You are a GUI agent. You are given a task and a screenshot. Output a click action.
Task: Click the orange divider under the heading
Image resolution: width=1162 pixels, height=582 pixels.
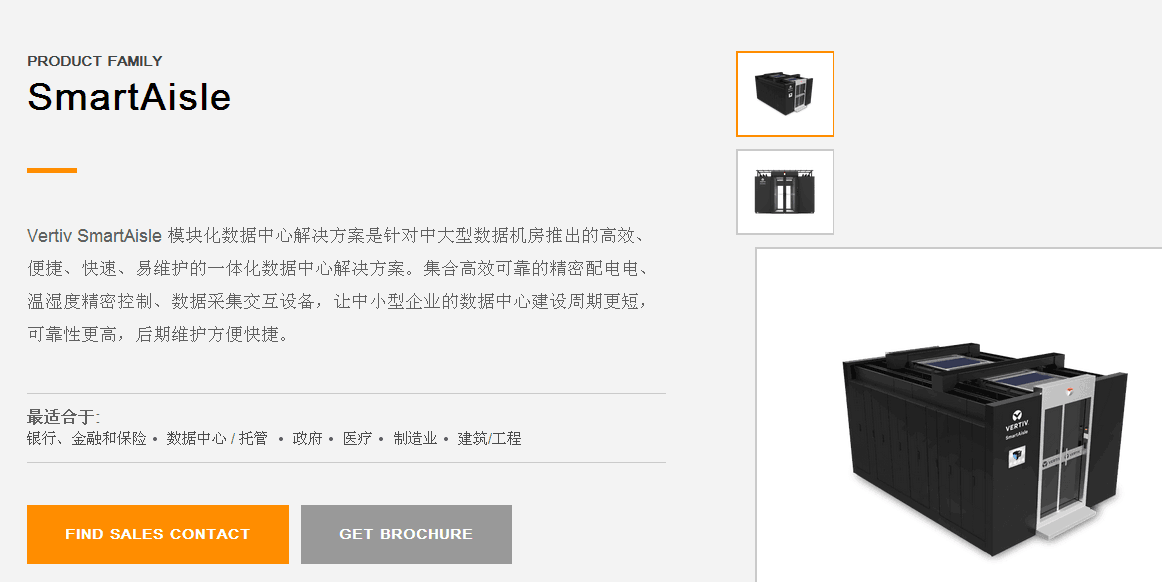click(52, 171)
